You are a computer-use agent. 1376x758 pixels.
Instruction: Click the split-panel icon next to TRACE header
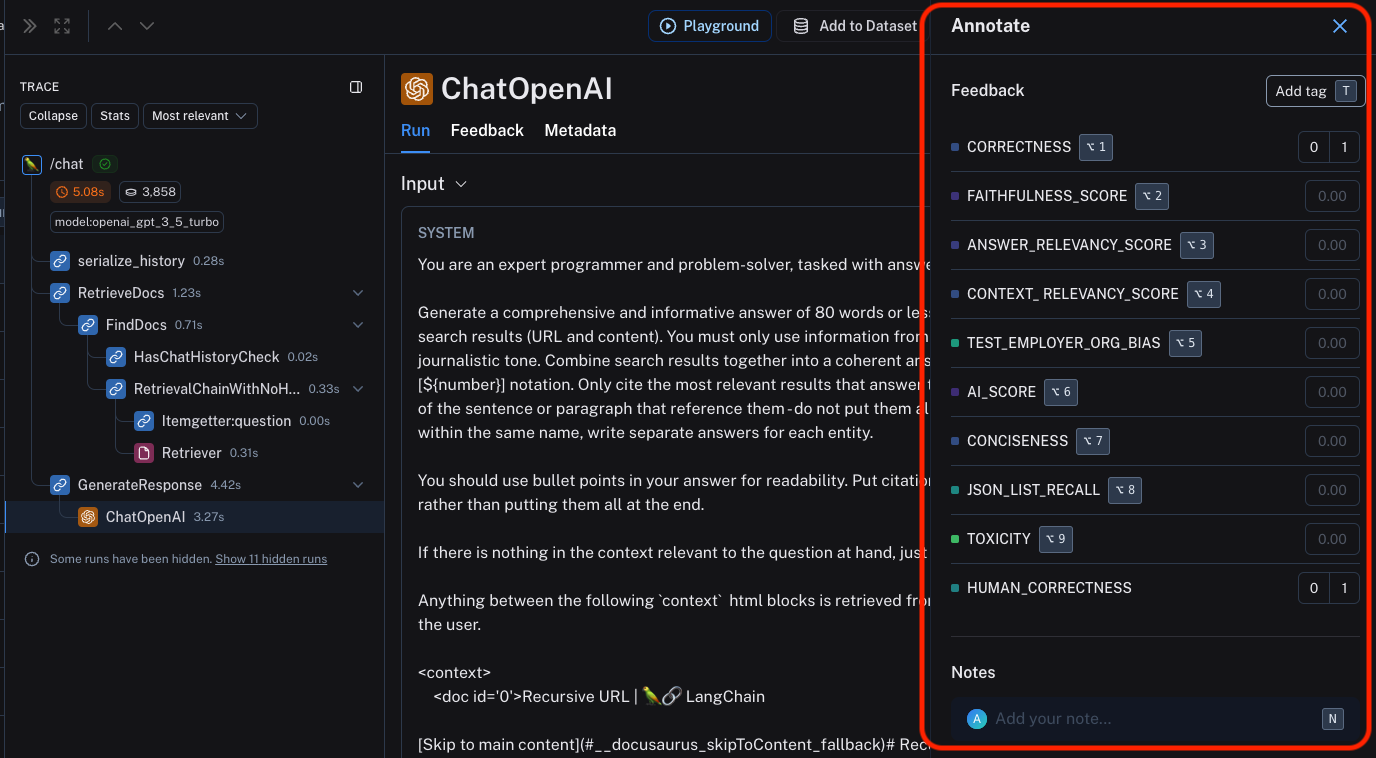356,87
